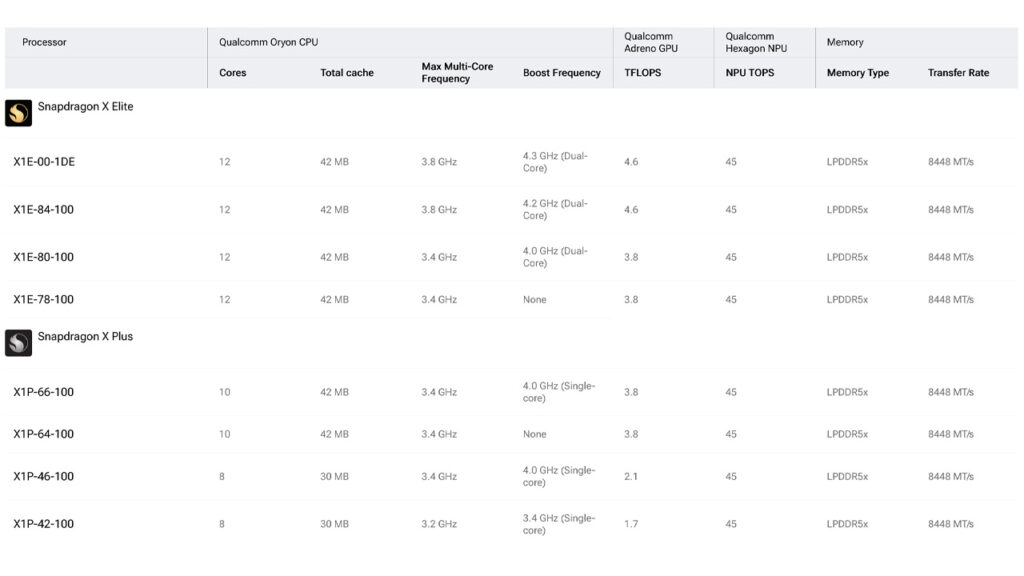Click 4.0 GHz (Single-core) in X1P-46-100 row
This screenshot has height=576, width=1024.
559,477
